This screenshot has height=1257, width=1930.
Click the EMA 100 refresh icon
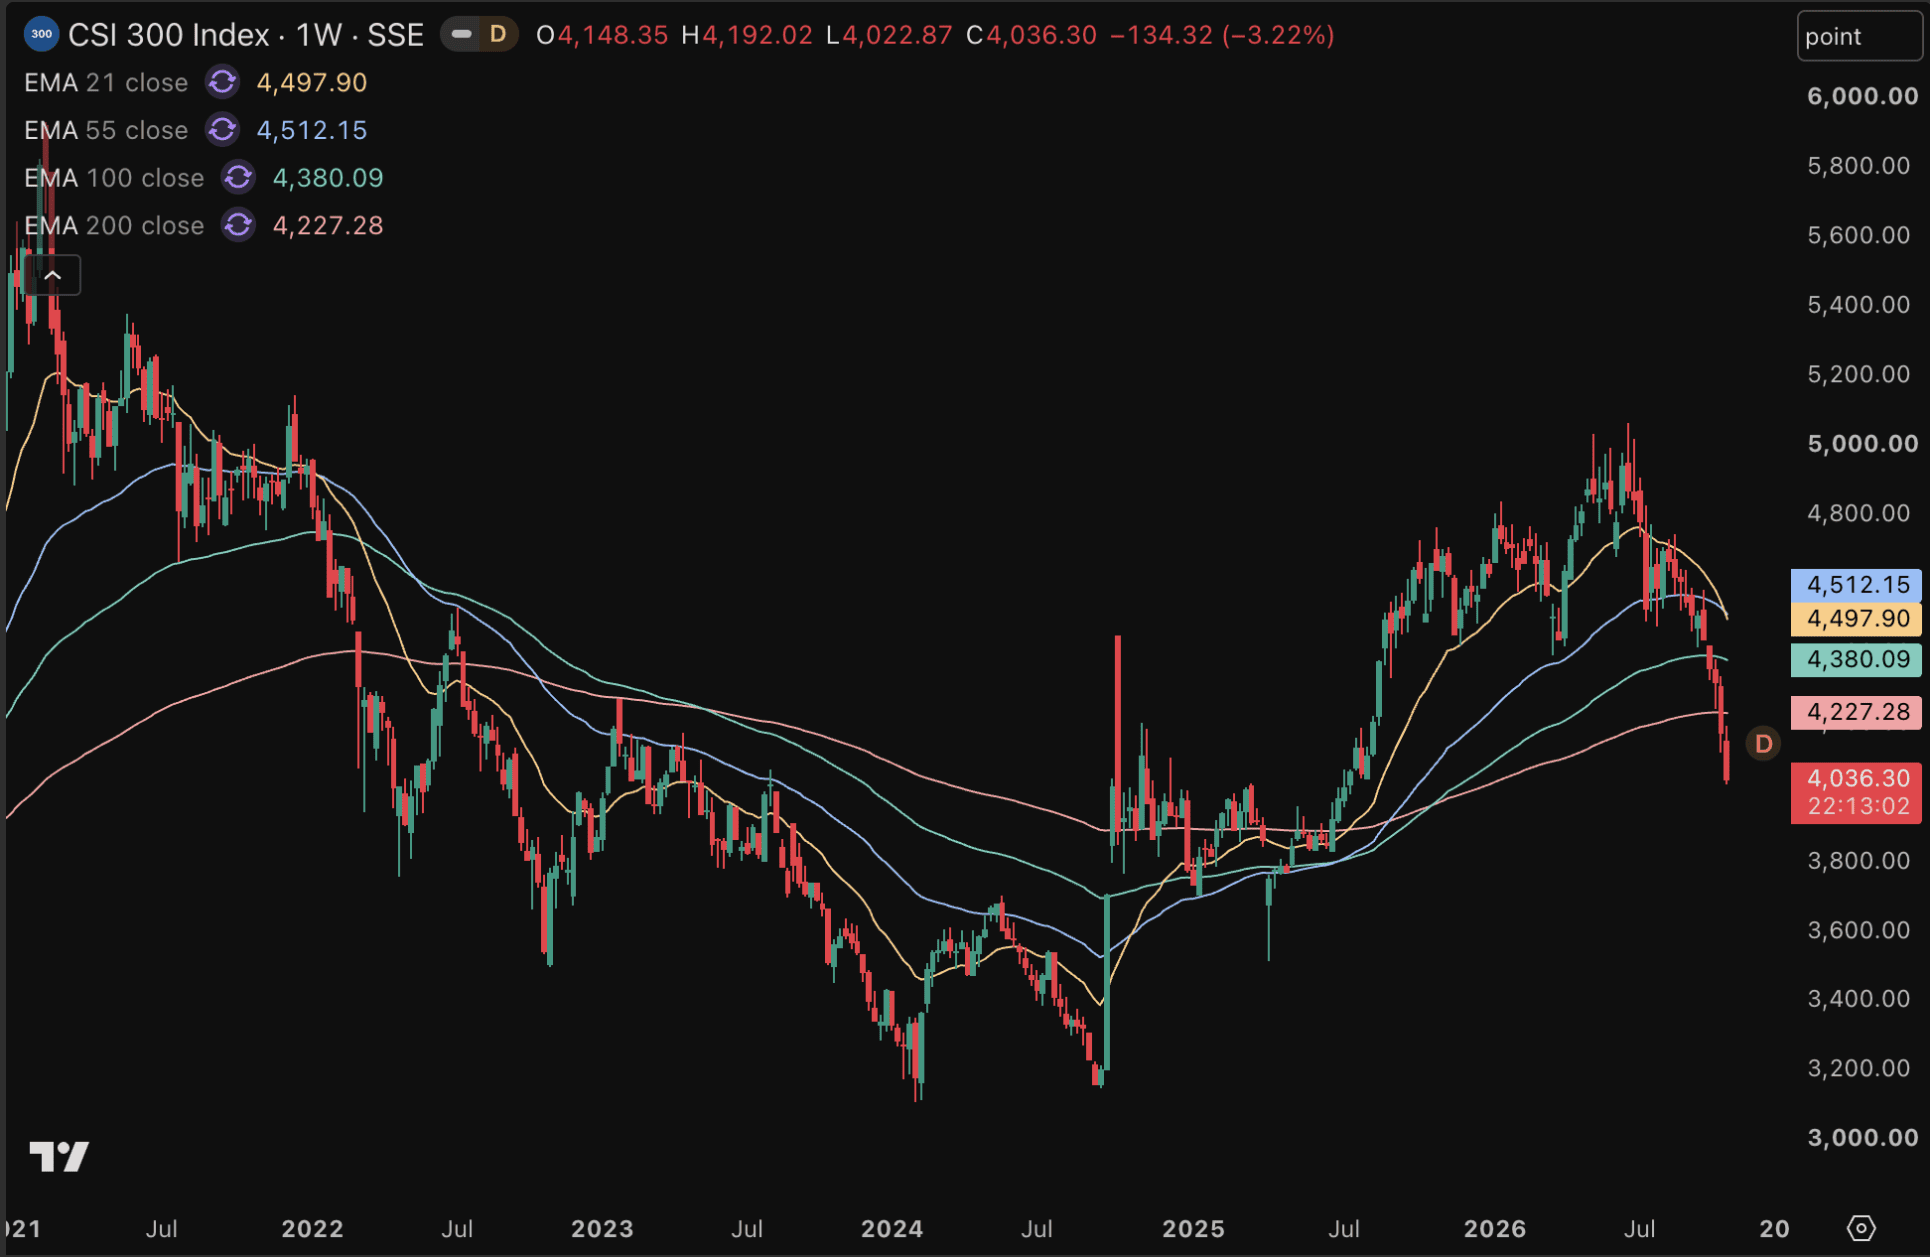tap(238, 177)
